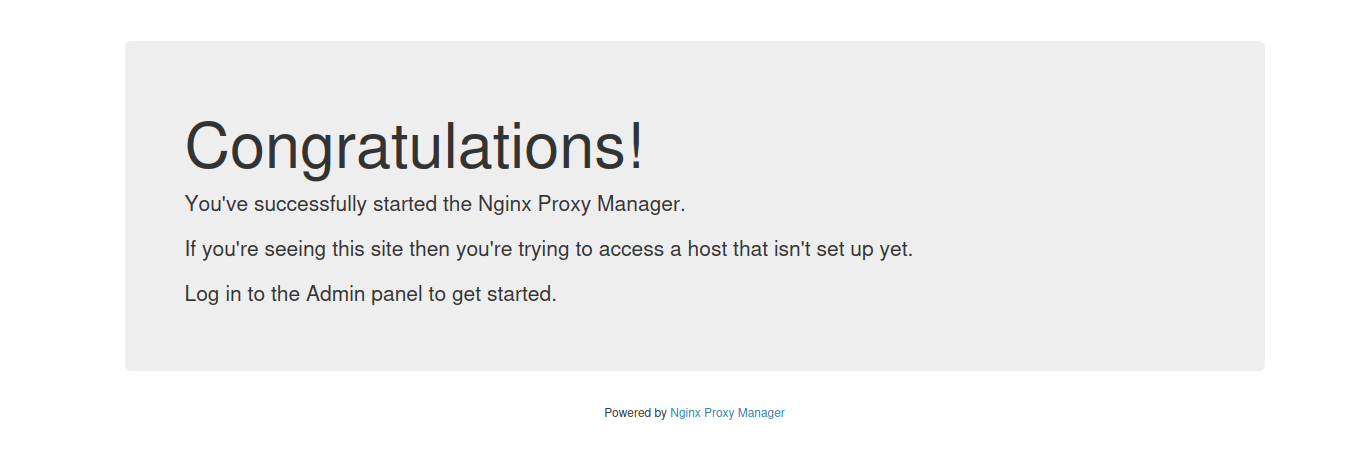This screenshot has height=453, width=1354.
Task: Open the Nginx Proxy Manager footer link
Action: pos(727,413)
